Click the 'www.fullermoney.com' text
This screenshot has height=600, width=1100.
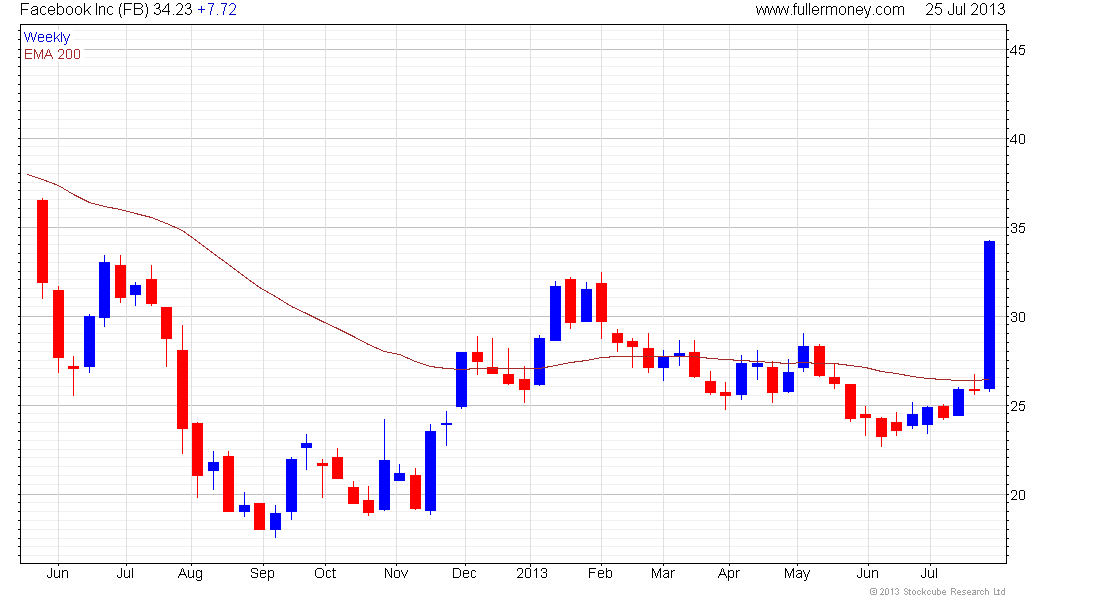830,10
